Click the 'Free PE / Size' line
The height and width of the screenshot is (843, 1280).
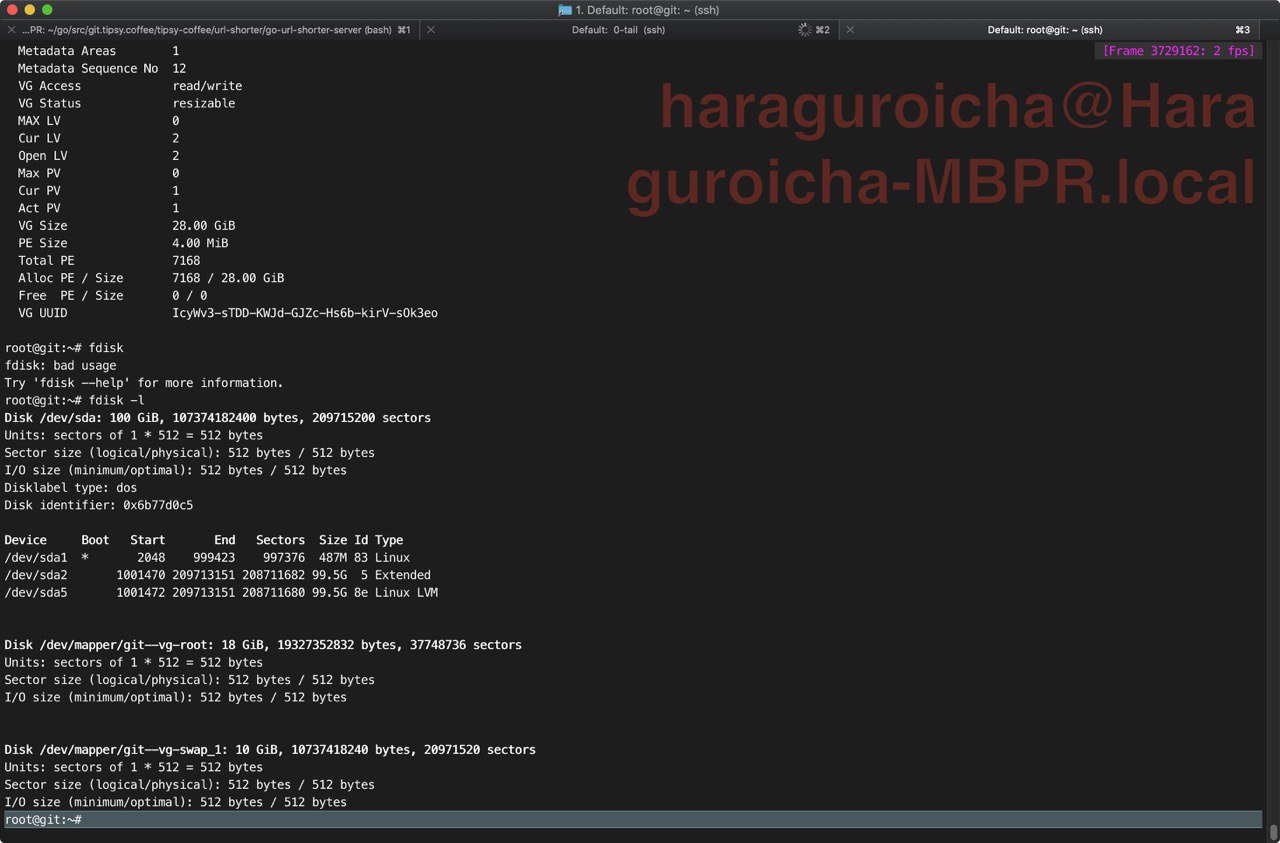[113, 296]
